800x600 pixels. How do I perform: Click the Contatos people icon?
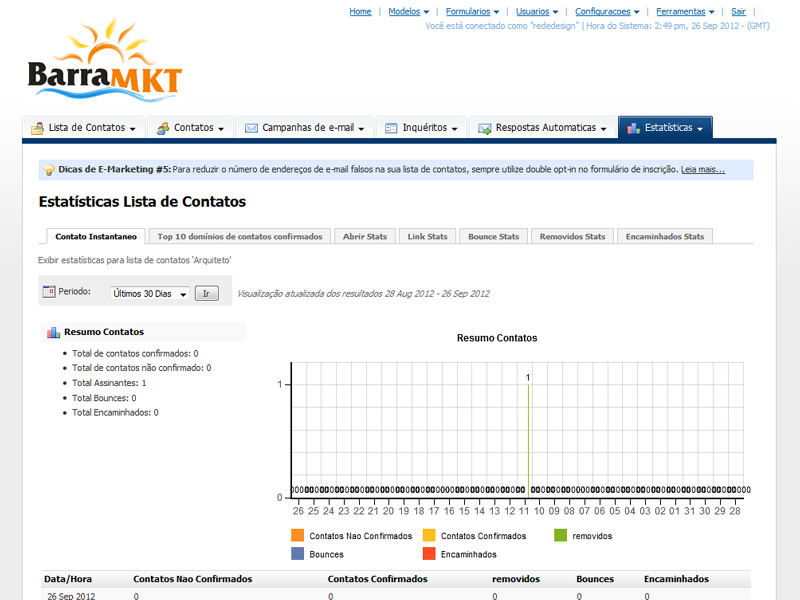(163, 128)
